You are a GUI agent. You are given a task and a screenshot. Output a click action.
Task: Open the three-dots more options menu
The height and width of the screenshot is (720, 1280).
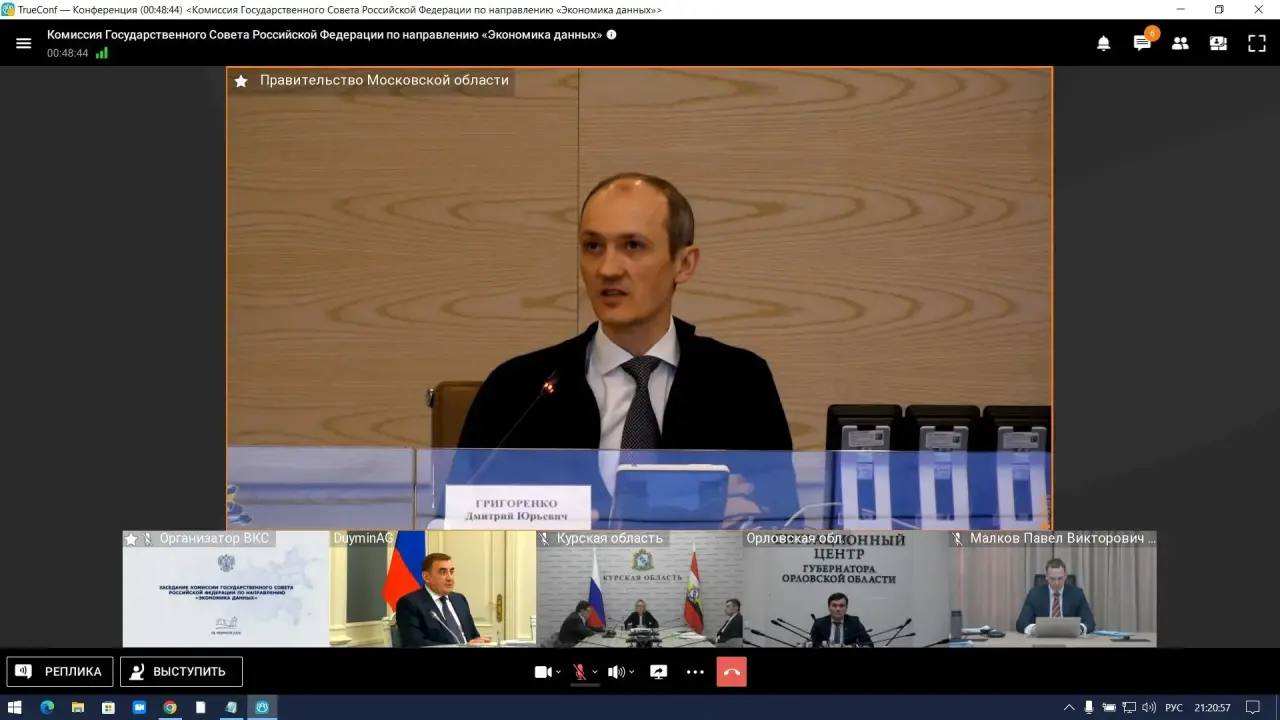[695, 672]
